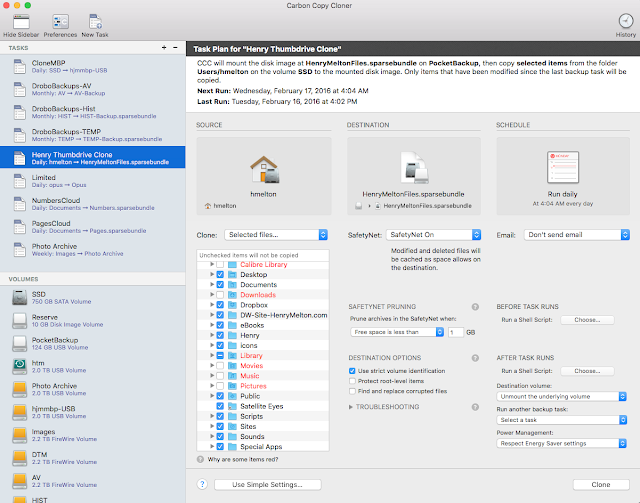Image resolution: width=640 pixels, height=503 pixels.
Task: Add a task with the plus icon
Action: click(164, 47)
